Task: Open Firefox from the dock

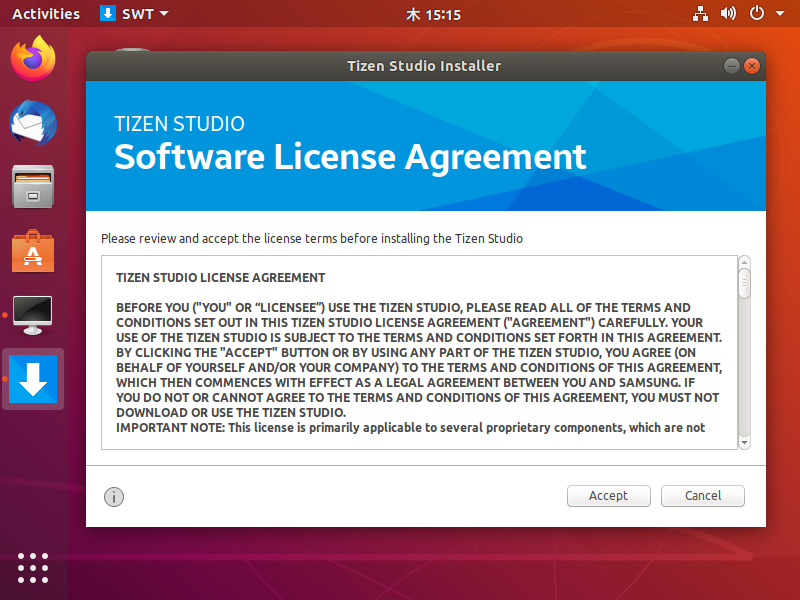Action: [32, 60]
